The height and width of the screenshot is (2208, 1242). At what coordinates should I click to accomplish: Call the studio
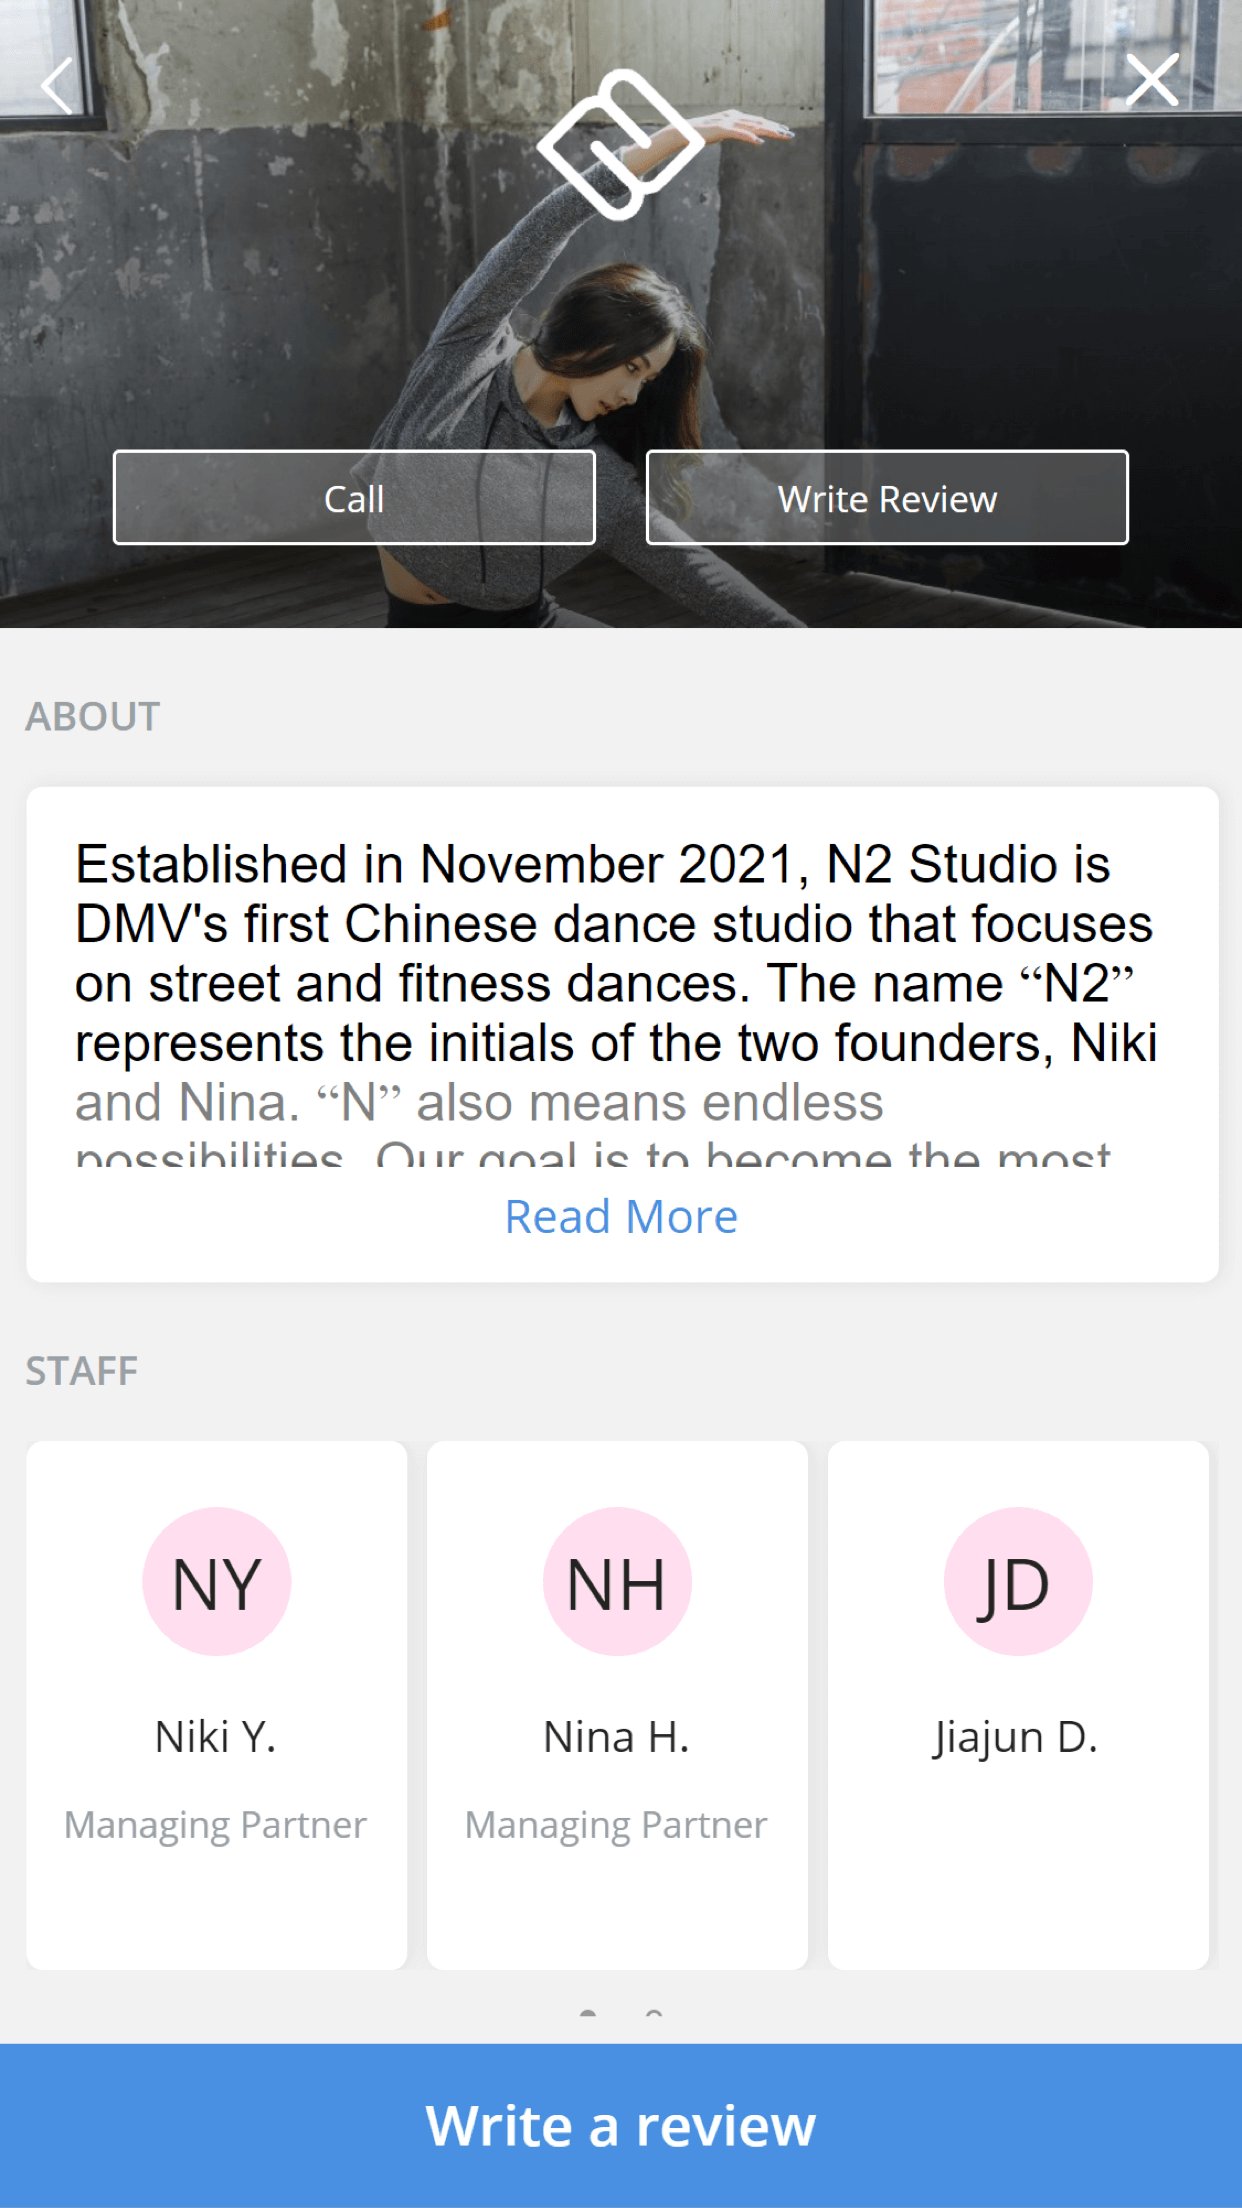click(354, 498)
